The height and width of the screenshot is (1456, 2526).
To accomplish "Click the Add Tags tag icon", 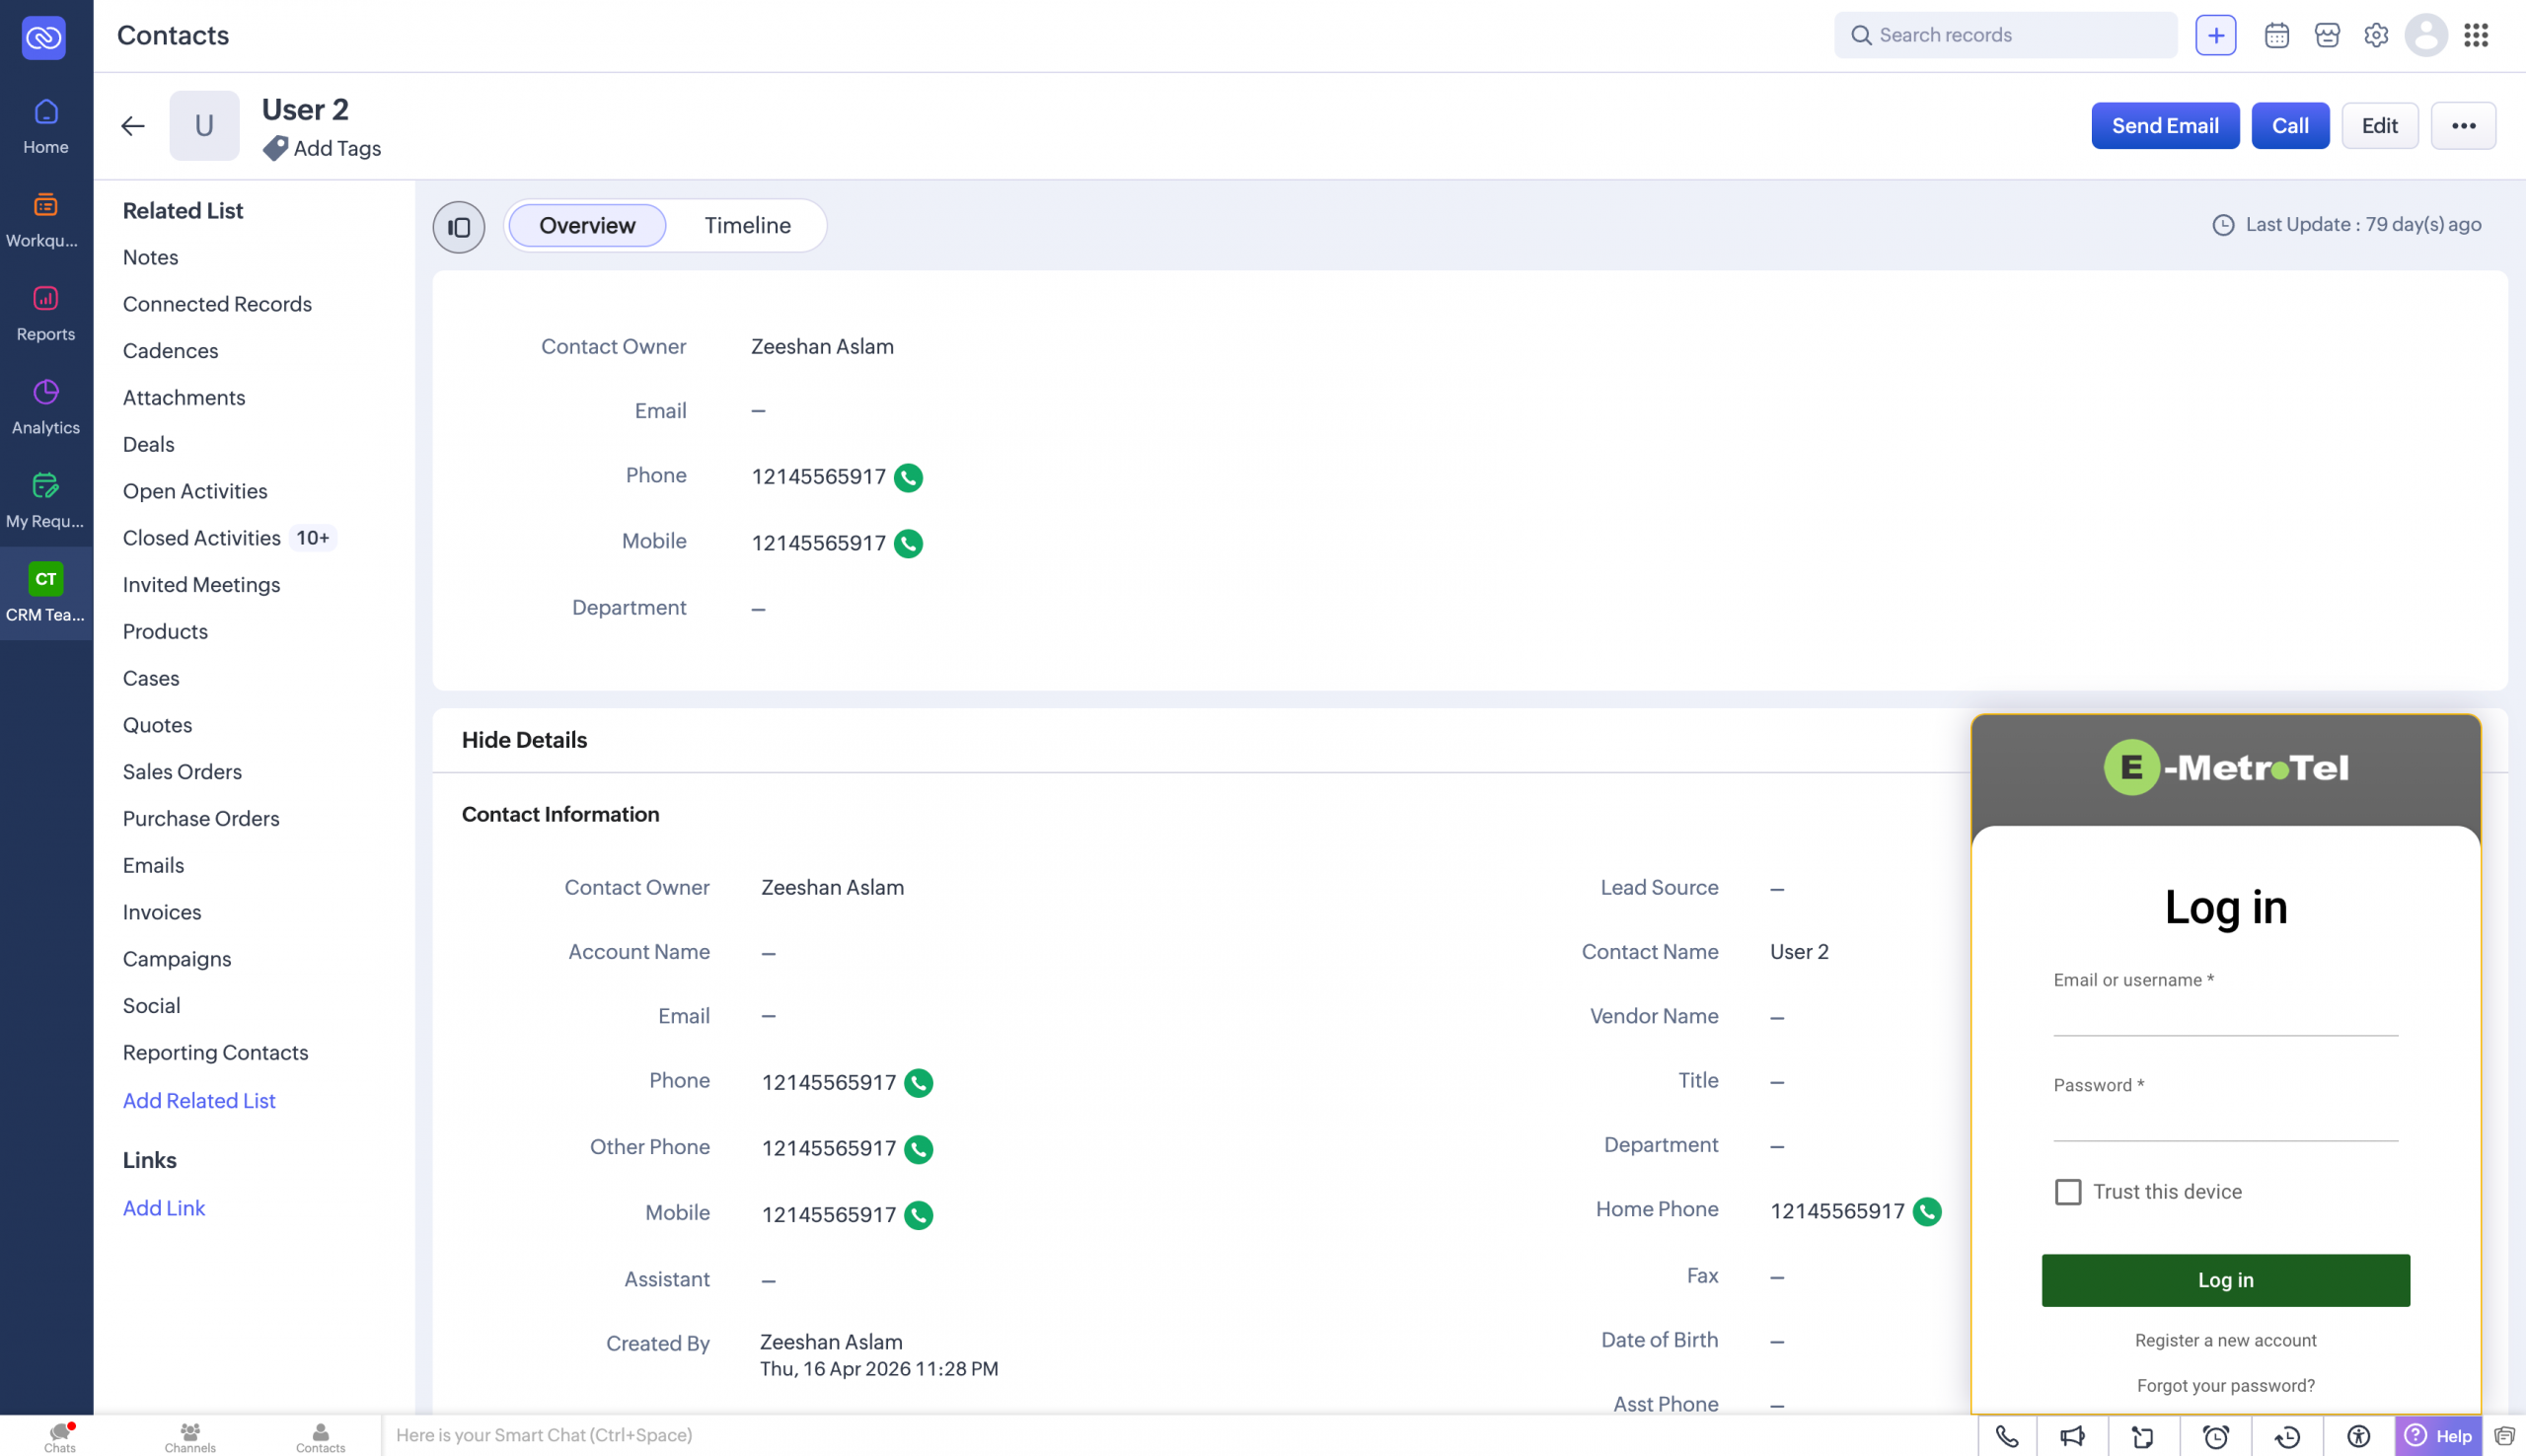I will [x=275, y=149].
